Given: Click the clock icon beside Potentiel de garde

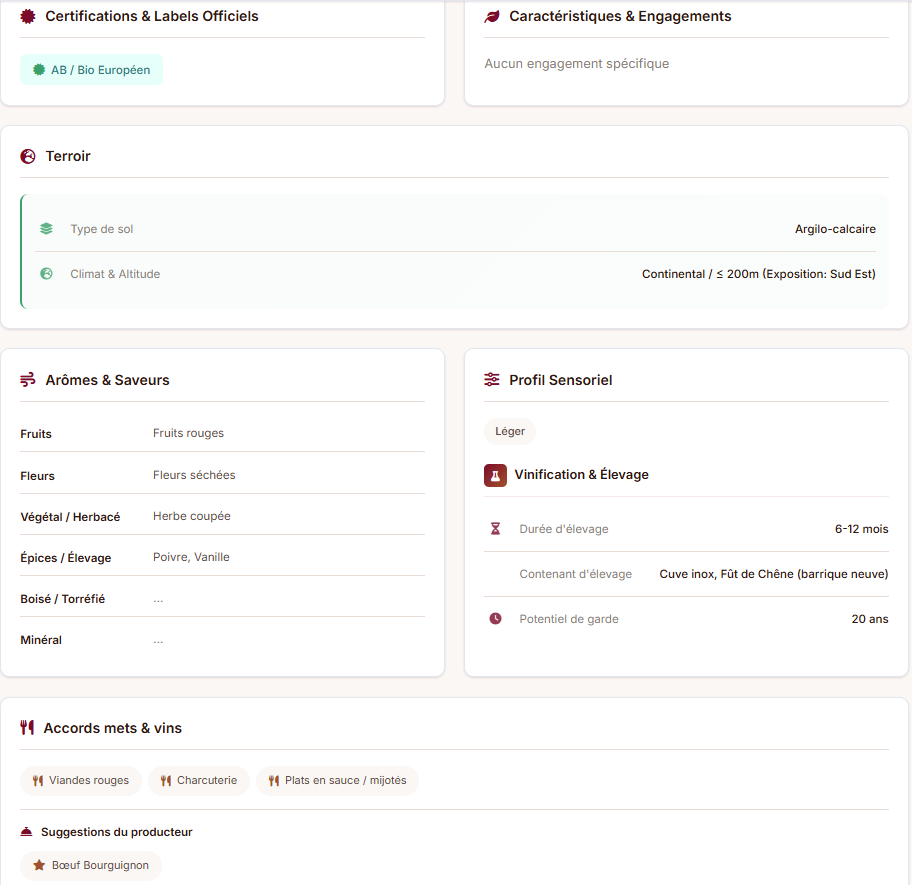Looking at the screenshot, I should coord(495,619).
